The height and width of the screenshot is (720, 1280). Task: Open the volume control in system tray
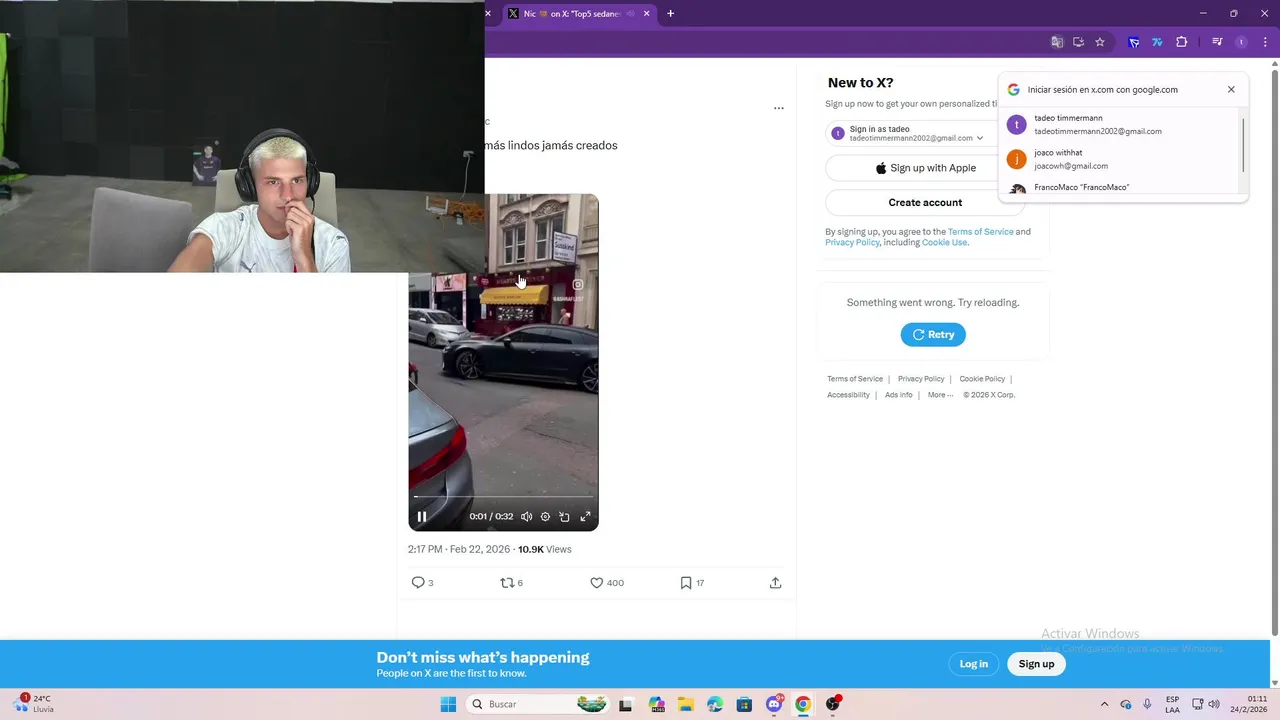pyautogui.click(x=1214, y=704)
